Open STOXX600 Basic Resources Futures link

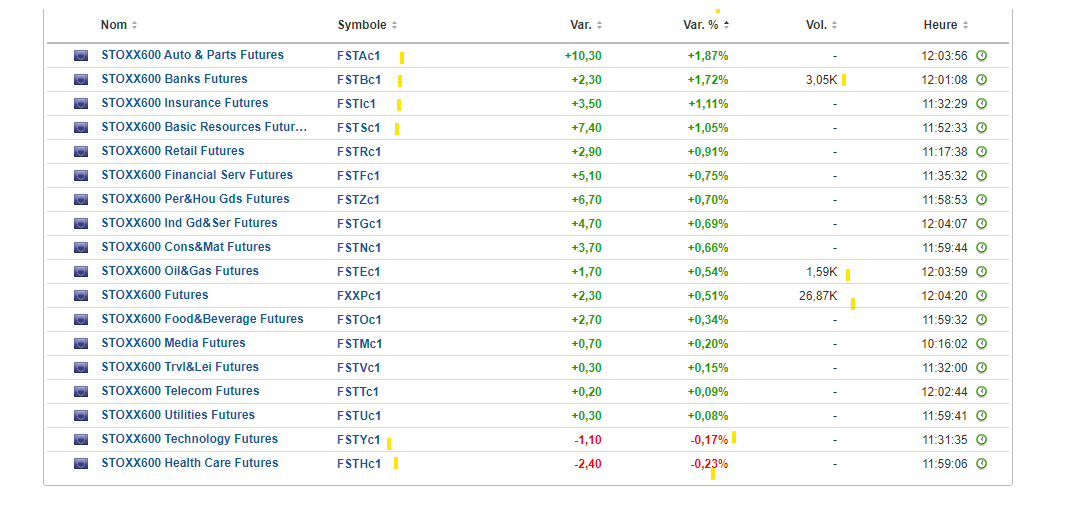point(204,127)
